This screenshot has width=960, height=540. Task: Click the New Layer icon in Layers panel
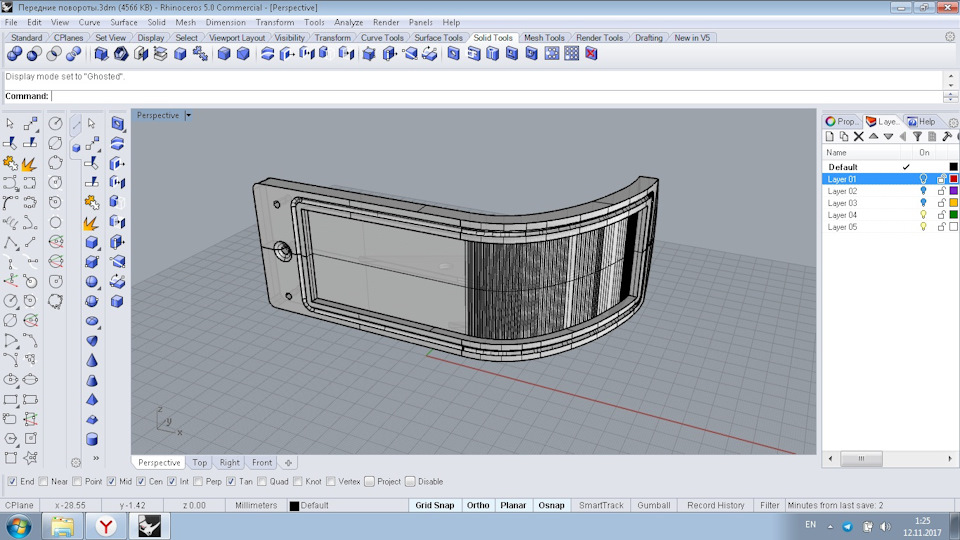[x=830, y=137]
